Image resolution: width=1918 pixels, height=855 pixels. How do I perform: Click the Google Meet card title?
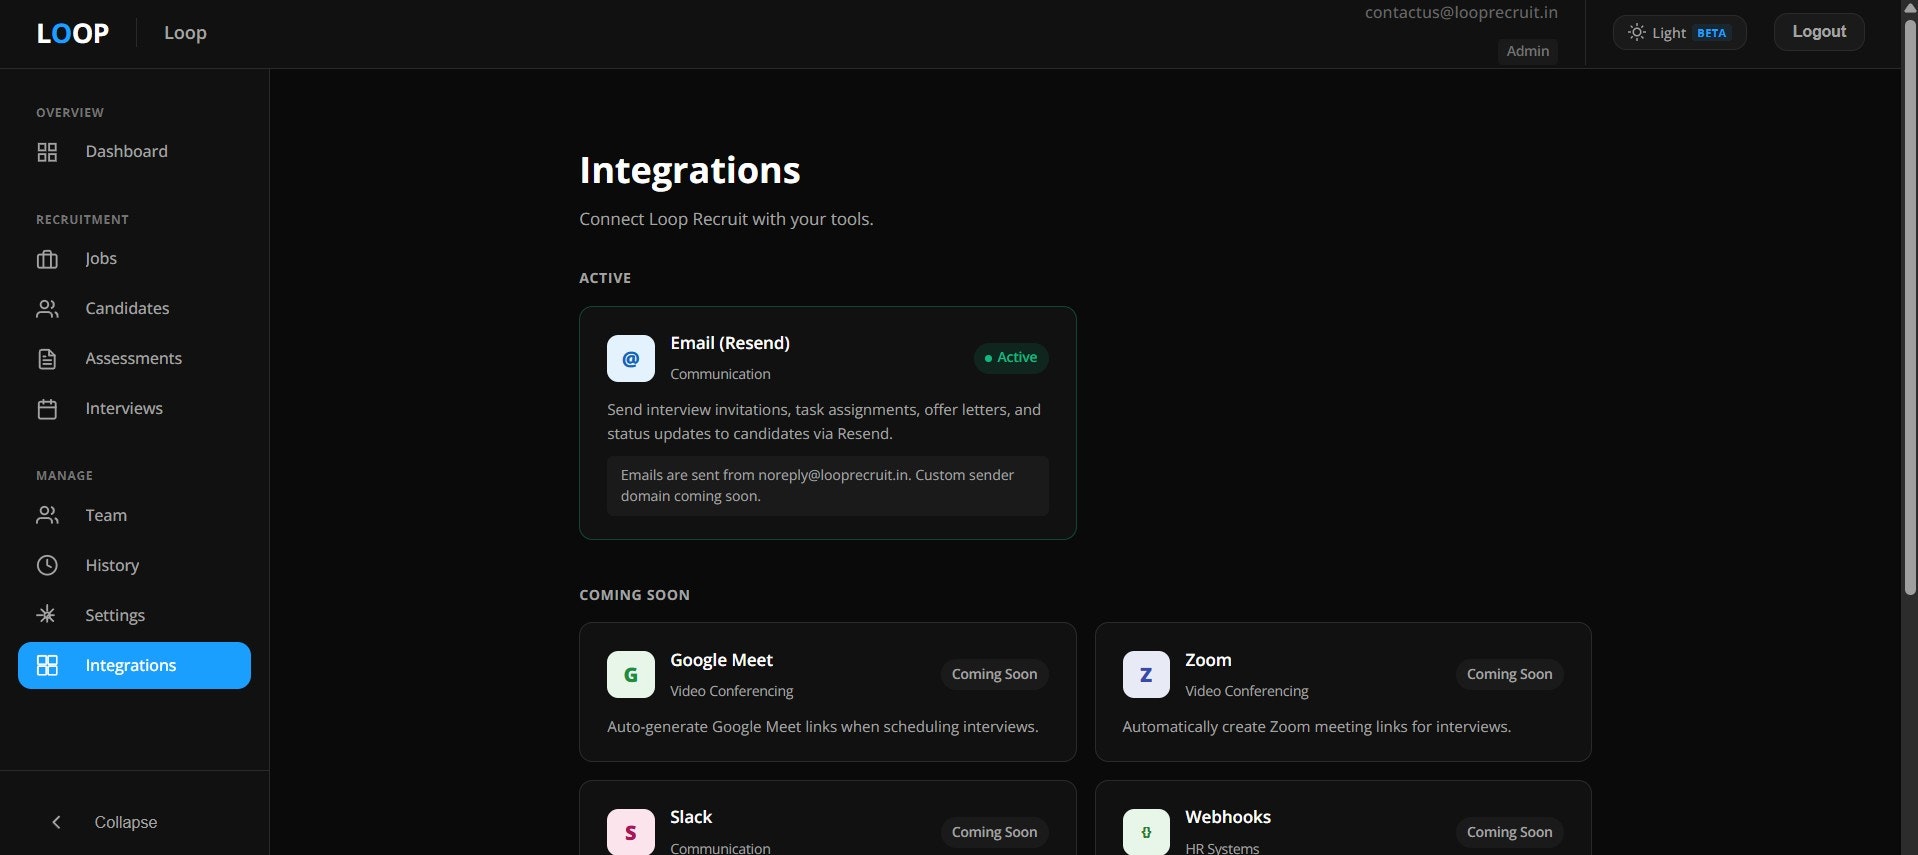tap(721, 660)
